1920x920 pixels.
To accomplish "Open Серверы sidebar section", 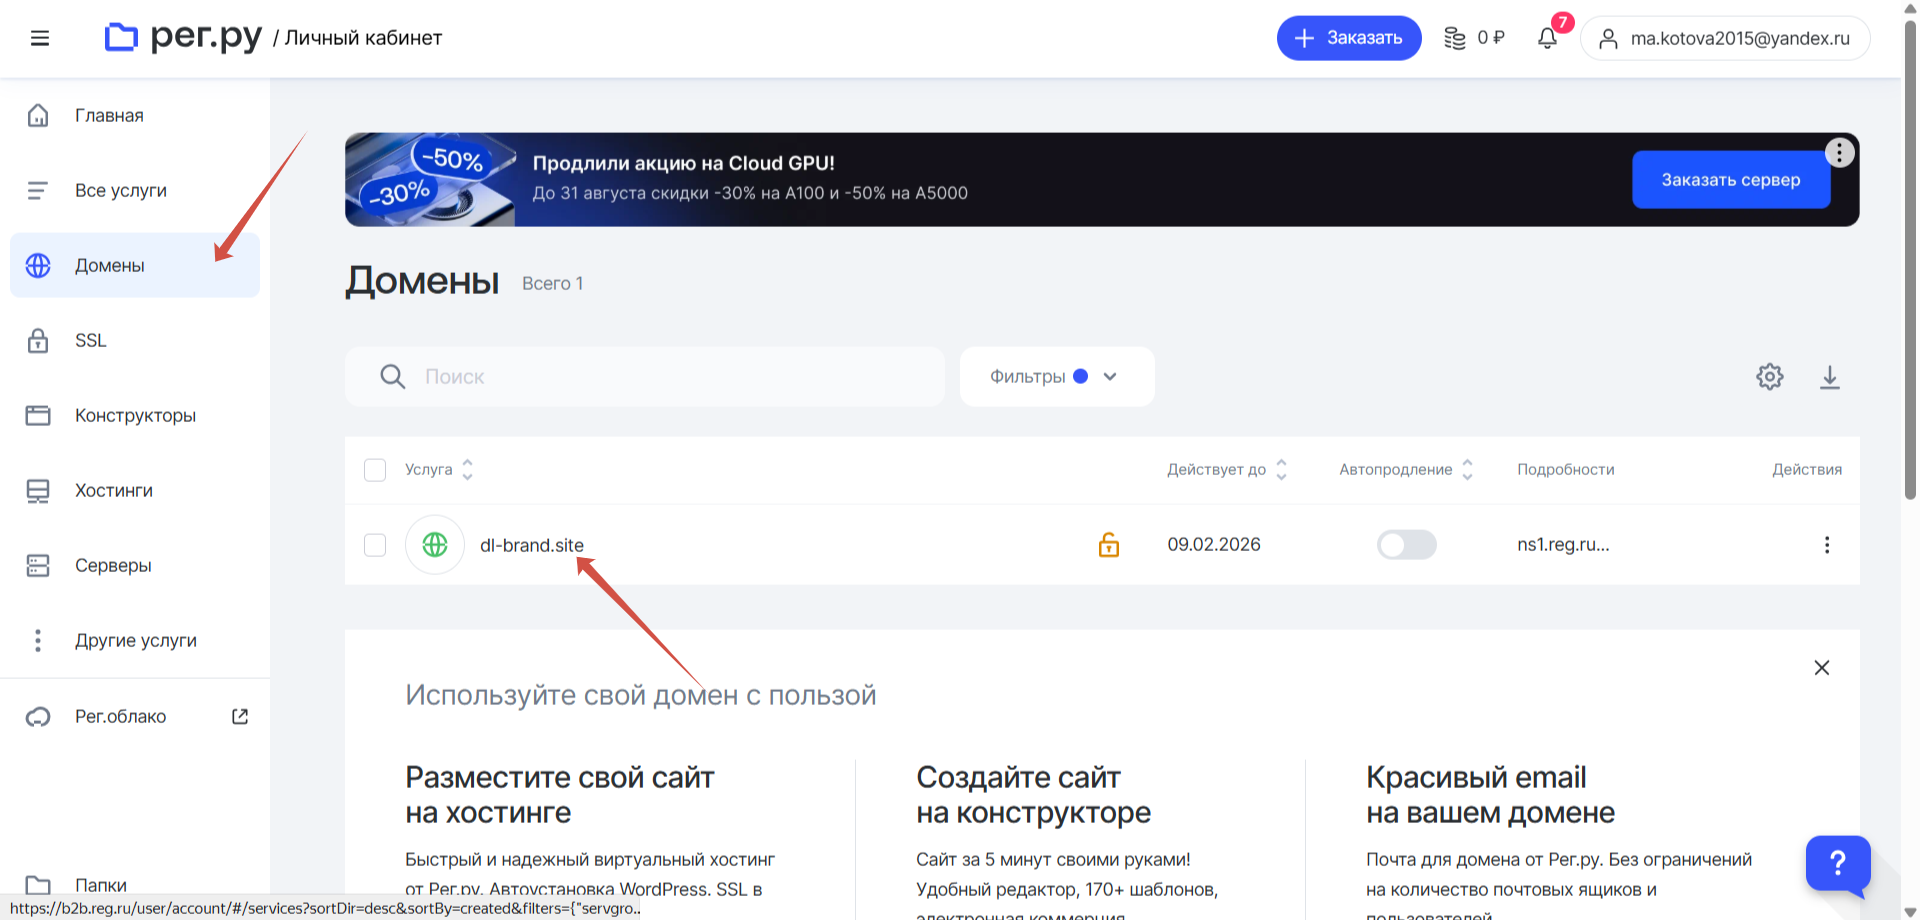I will (x=135, y=565).
